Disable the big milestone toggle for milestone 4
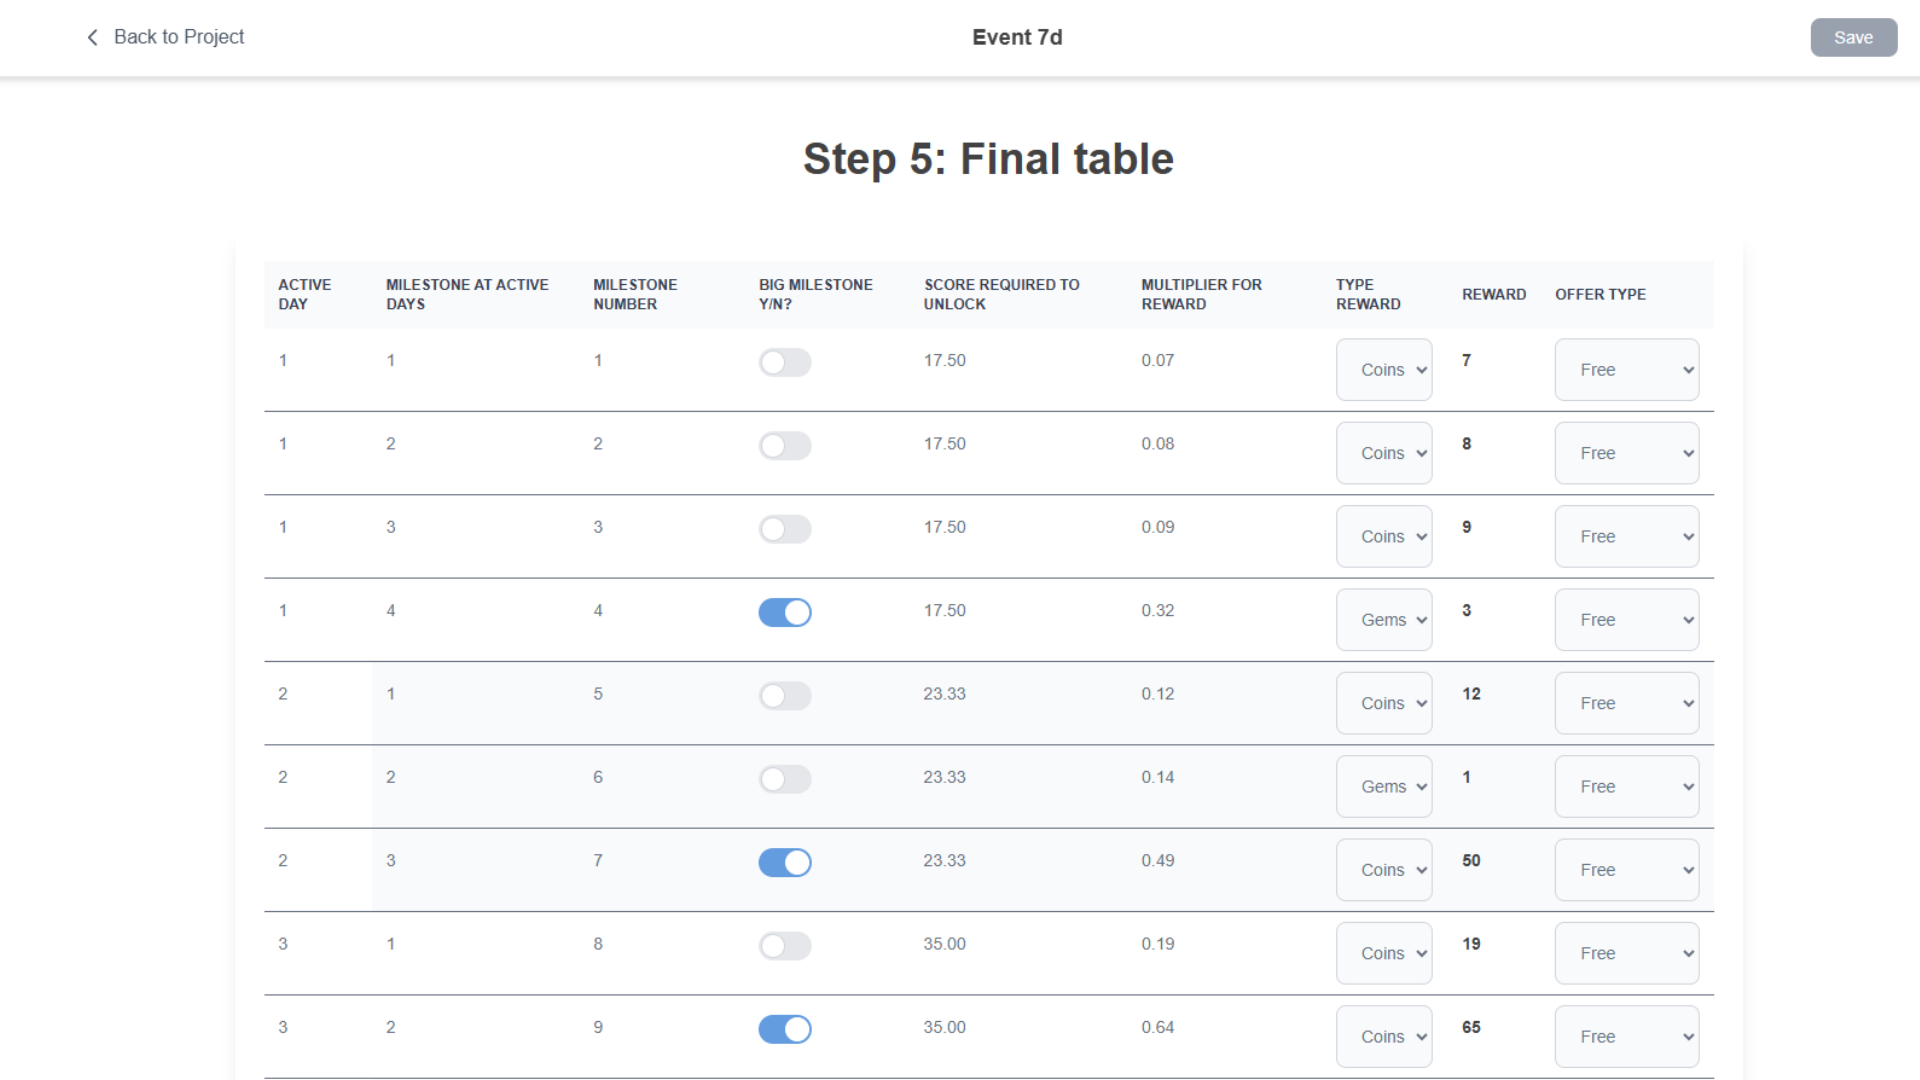The image size is (1920, 1080). [785, 612]
